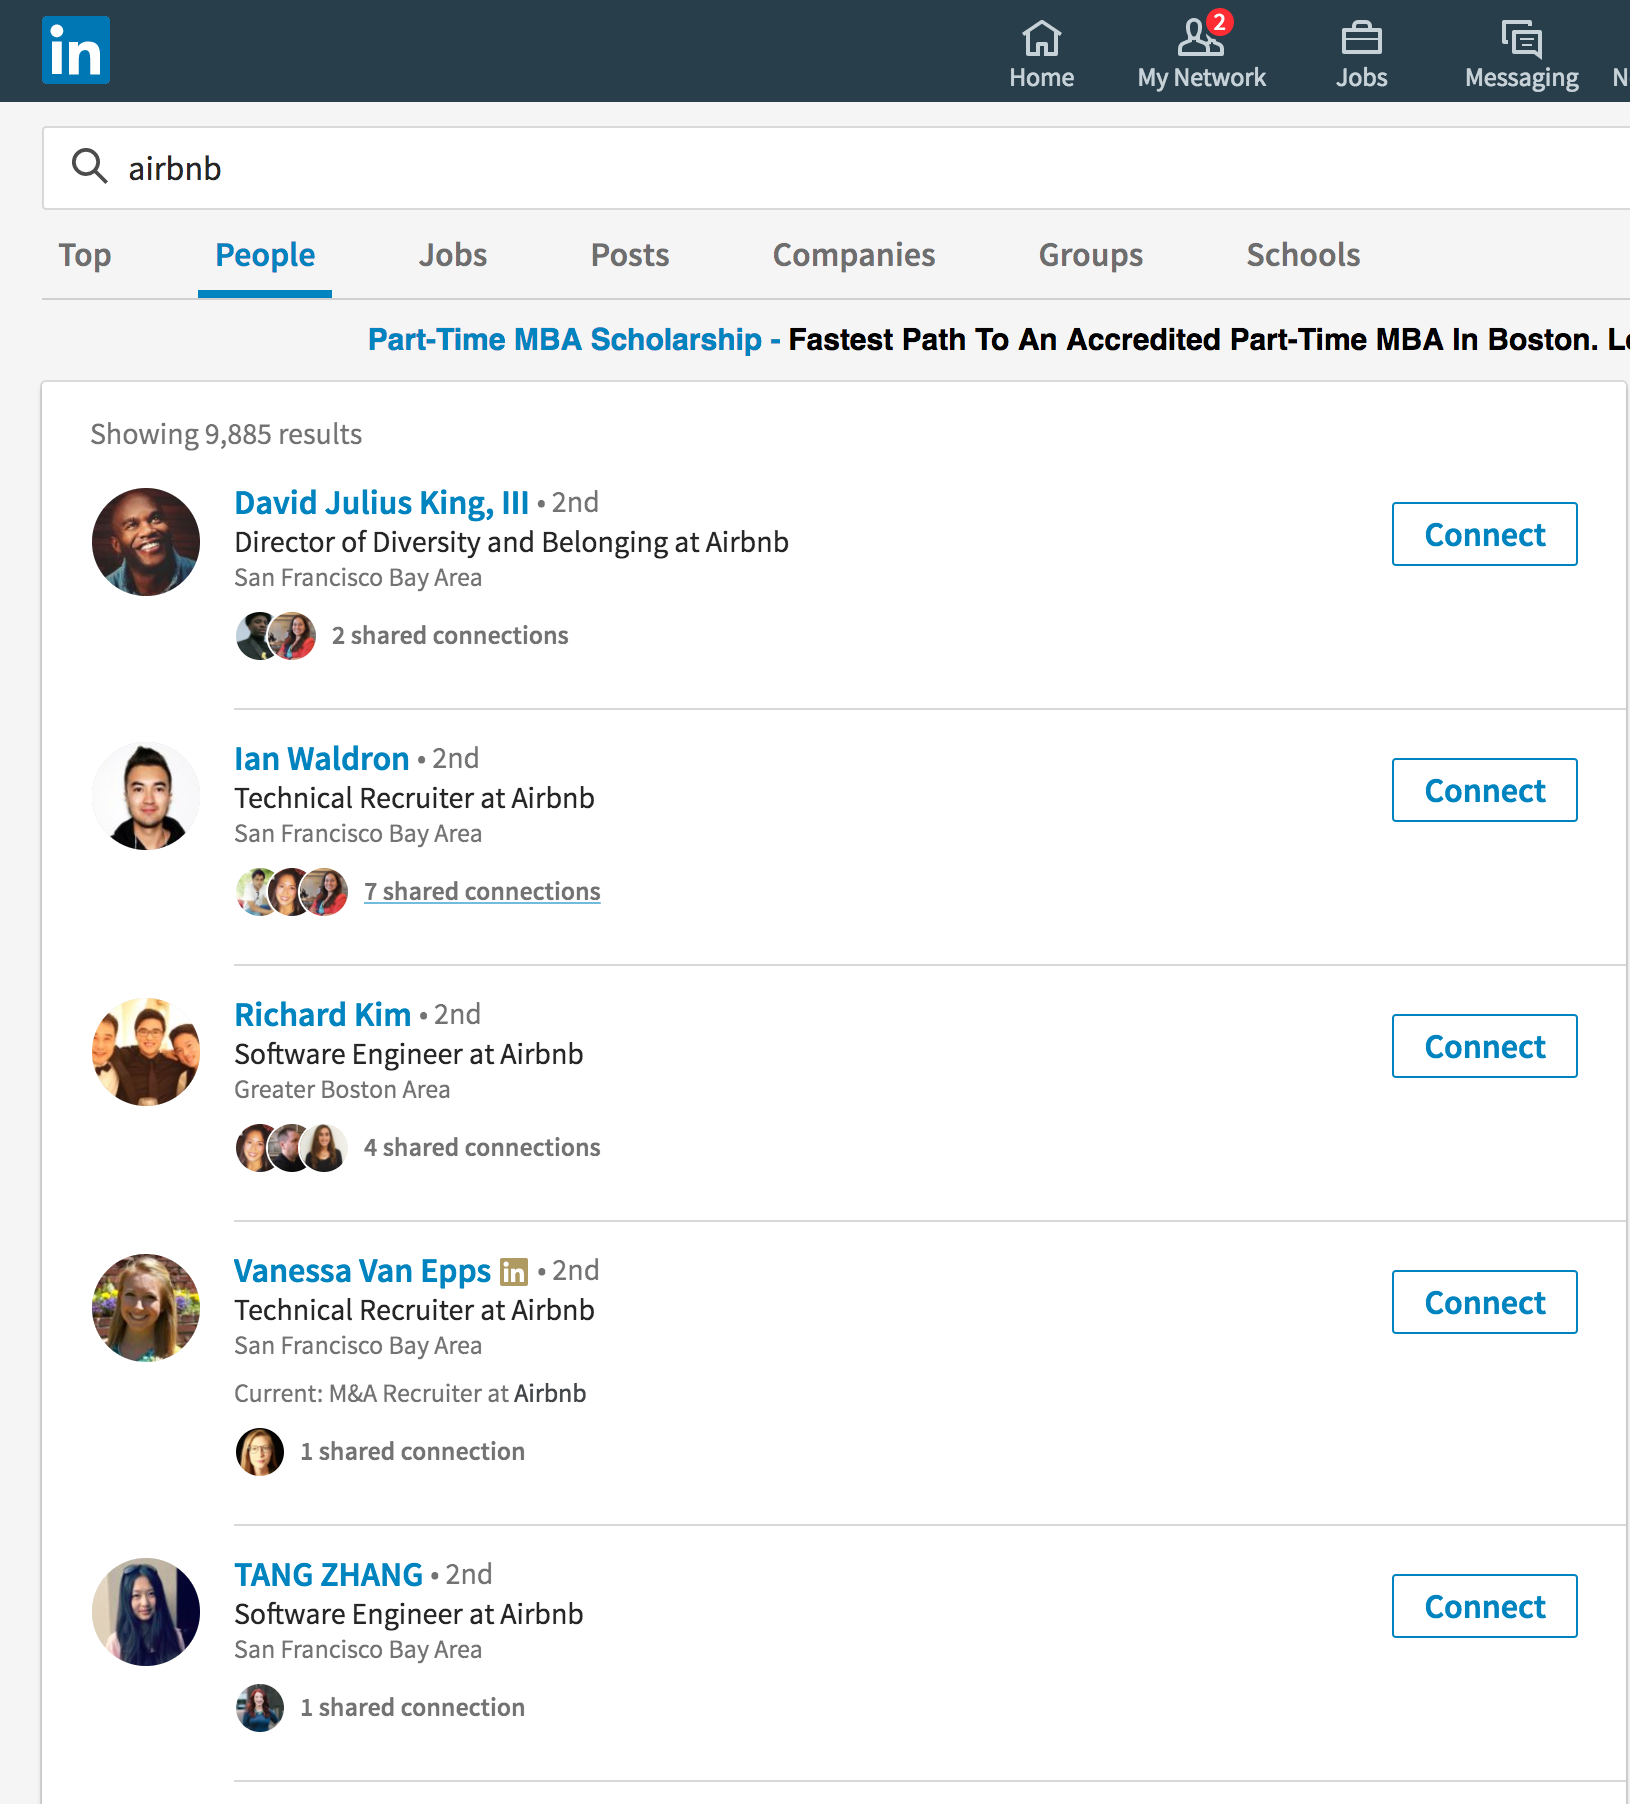Screen dimensions: 1630x1804
Task: Click Richard Kim's profile photo
Action: pyautogui.click(x=146, y=1052)
